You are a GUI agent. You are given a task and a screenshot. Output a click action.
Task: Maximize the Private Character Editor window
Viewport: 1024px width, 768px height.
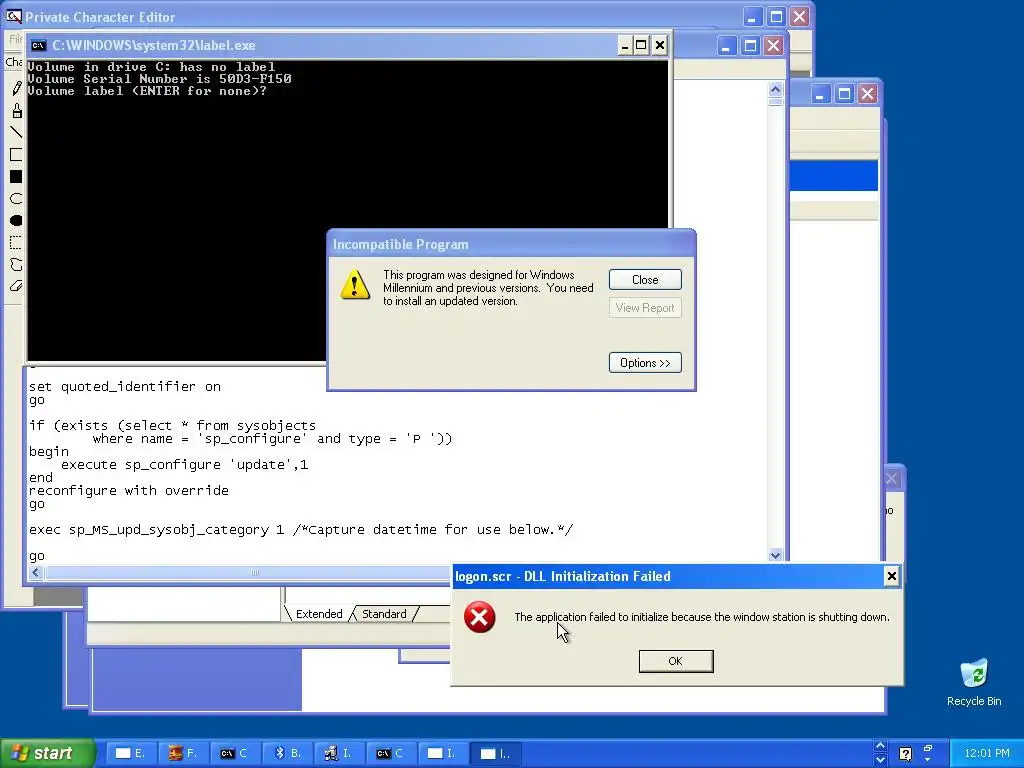[776, 16]
